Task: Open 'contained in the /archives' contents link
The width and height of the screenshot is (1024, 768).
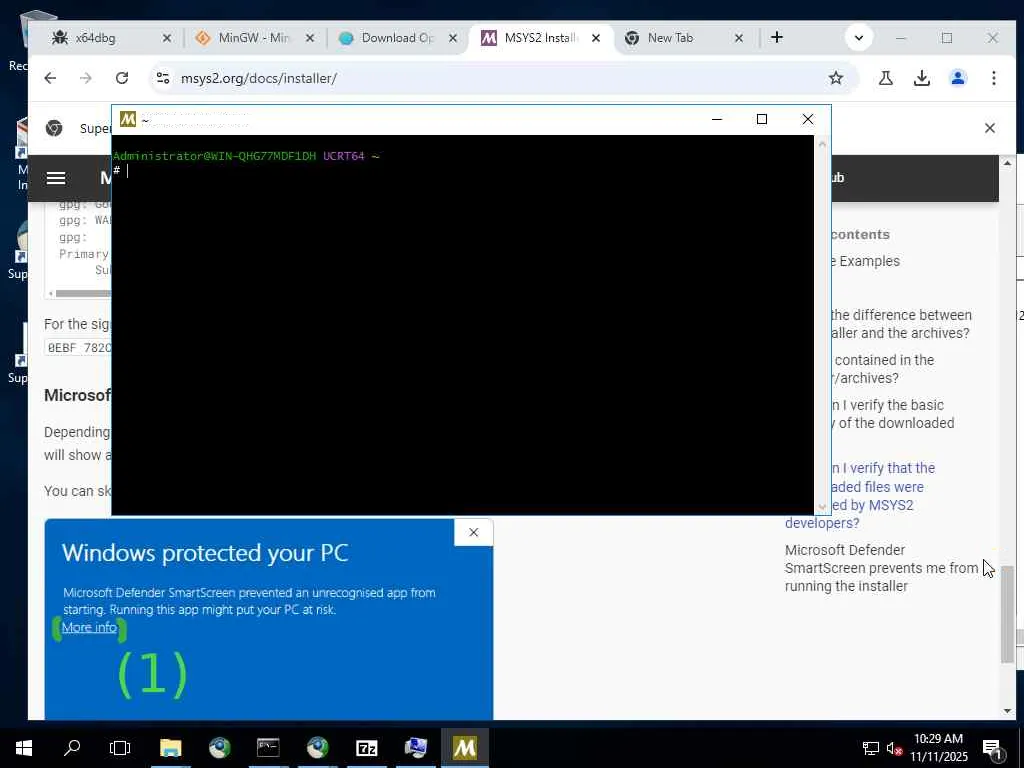Action: (x=882, y=369)
